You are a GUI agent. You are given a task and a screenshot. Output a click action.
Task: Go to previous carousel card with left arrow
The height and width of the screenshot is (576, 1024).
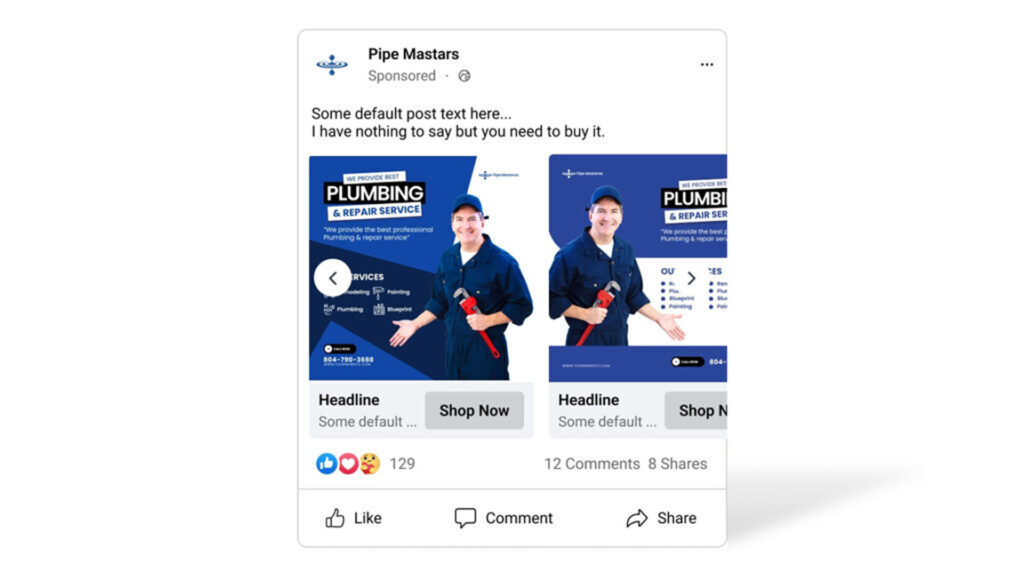332,278
